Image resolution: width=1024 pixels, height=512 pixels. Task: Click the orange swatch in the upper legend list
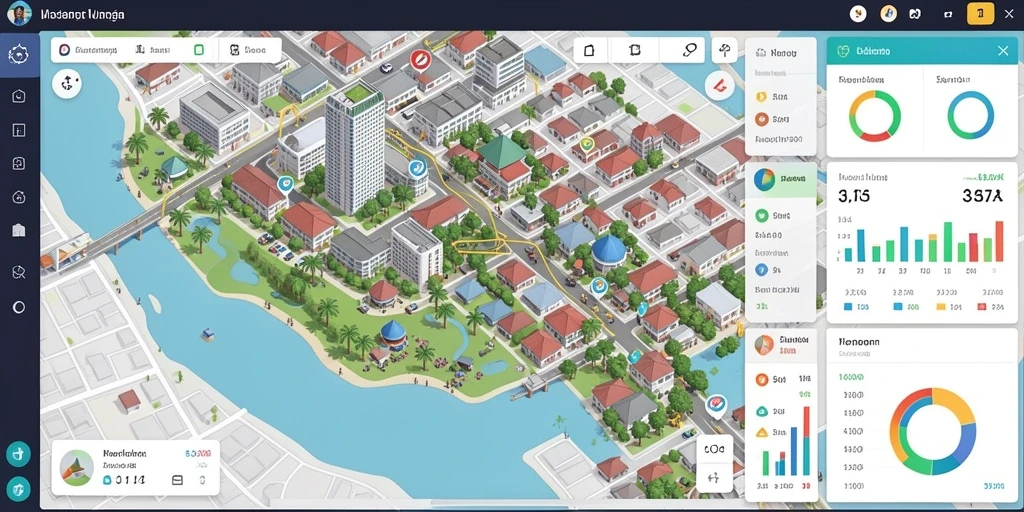[761, 119]
